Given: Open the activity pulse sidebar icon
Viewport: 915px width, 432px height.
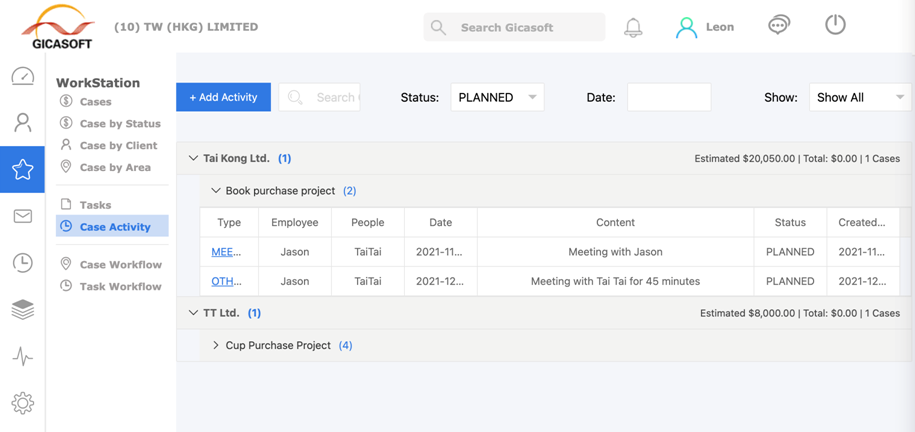Looking at the screenshot, I should click(22, 357).
